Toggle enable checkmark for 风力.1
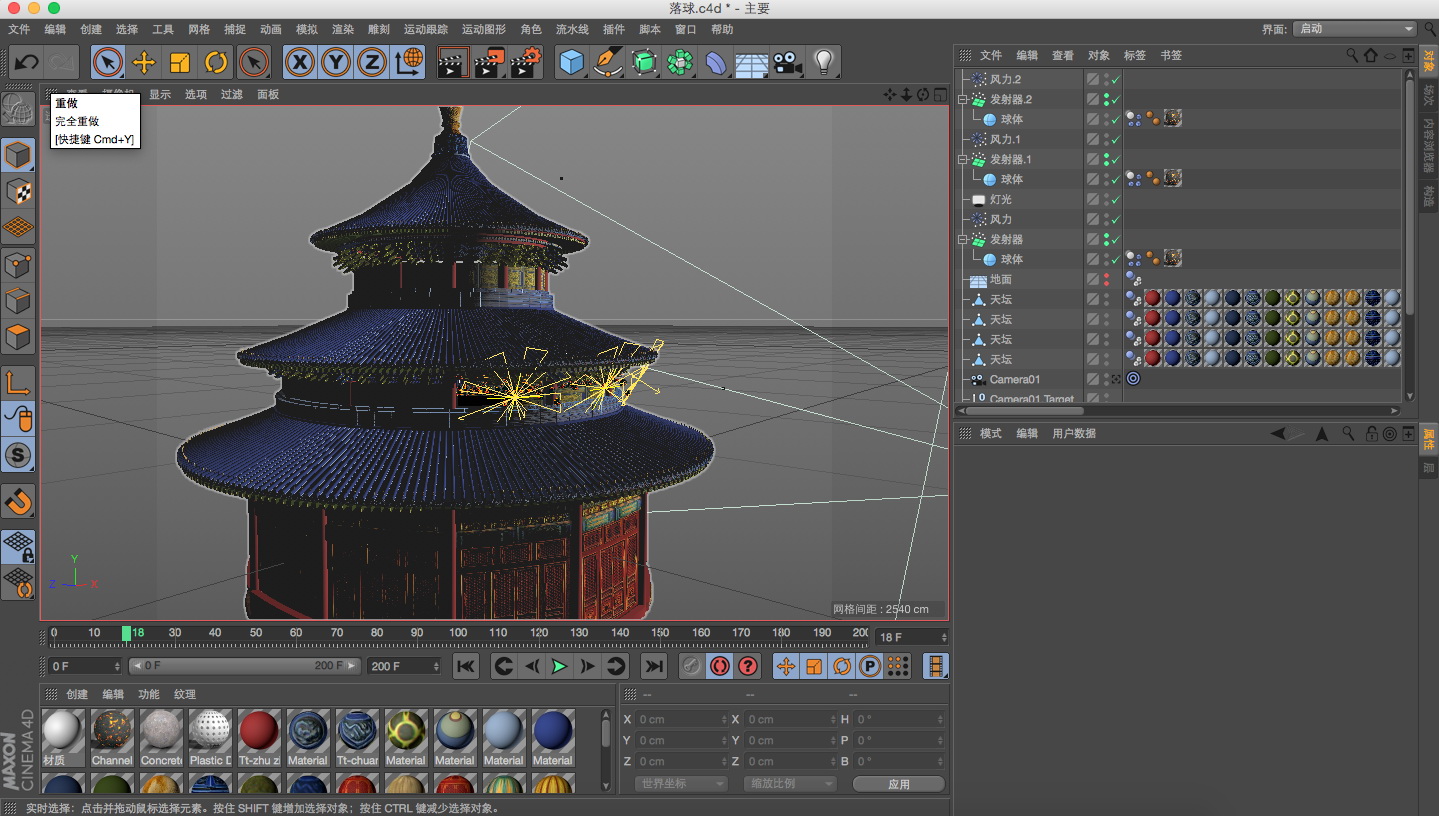1439x816 pixels. [x=1116, y=139]
